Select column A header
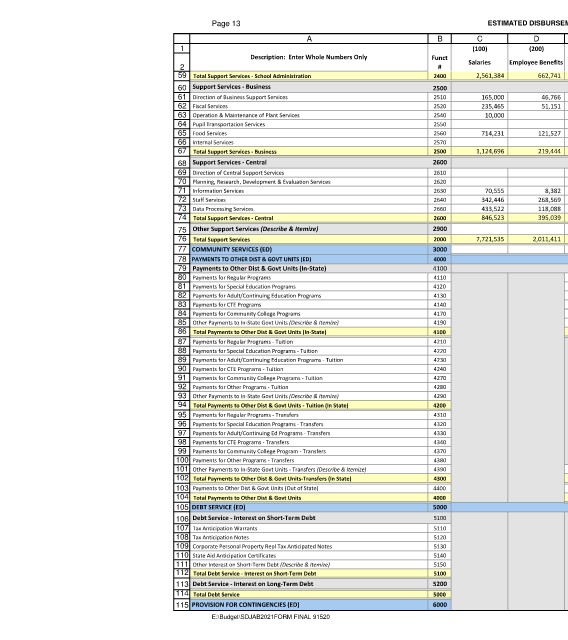The width and height of the screenshot is (568, 640). 309,39
